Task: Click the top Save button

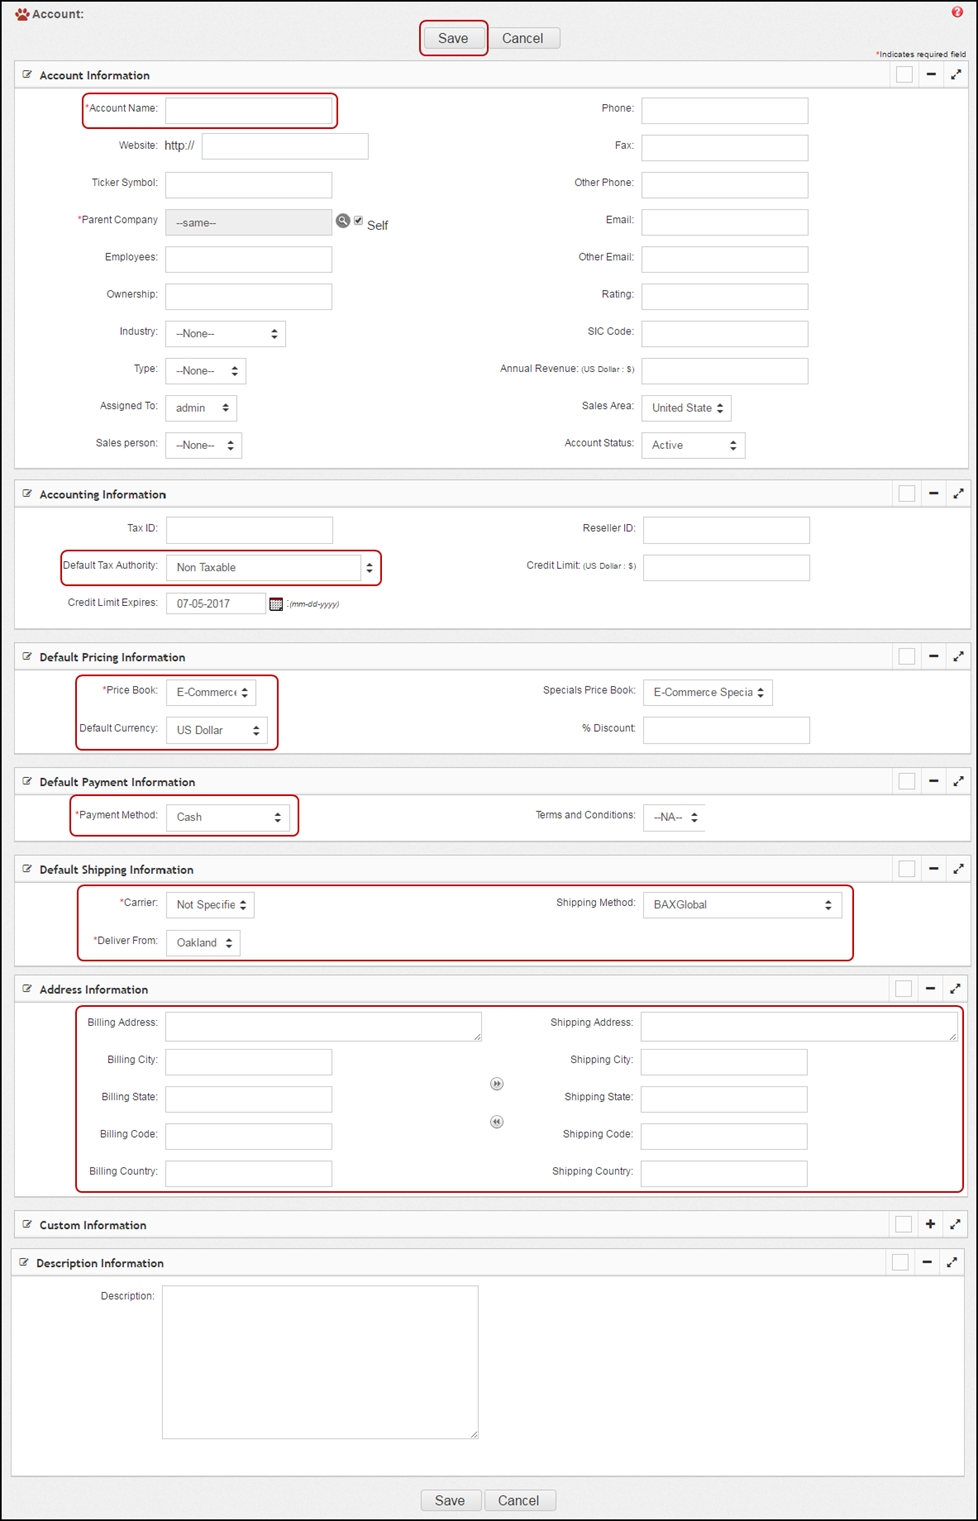Action: click(453, 38)
